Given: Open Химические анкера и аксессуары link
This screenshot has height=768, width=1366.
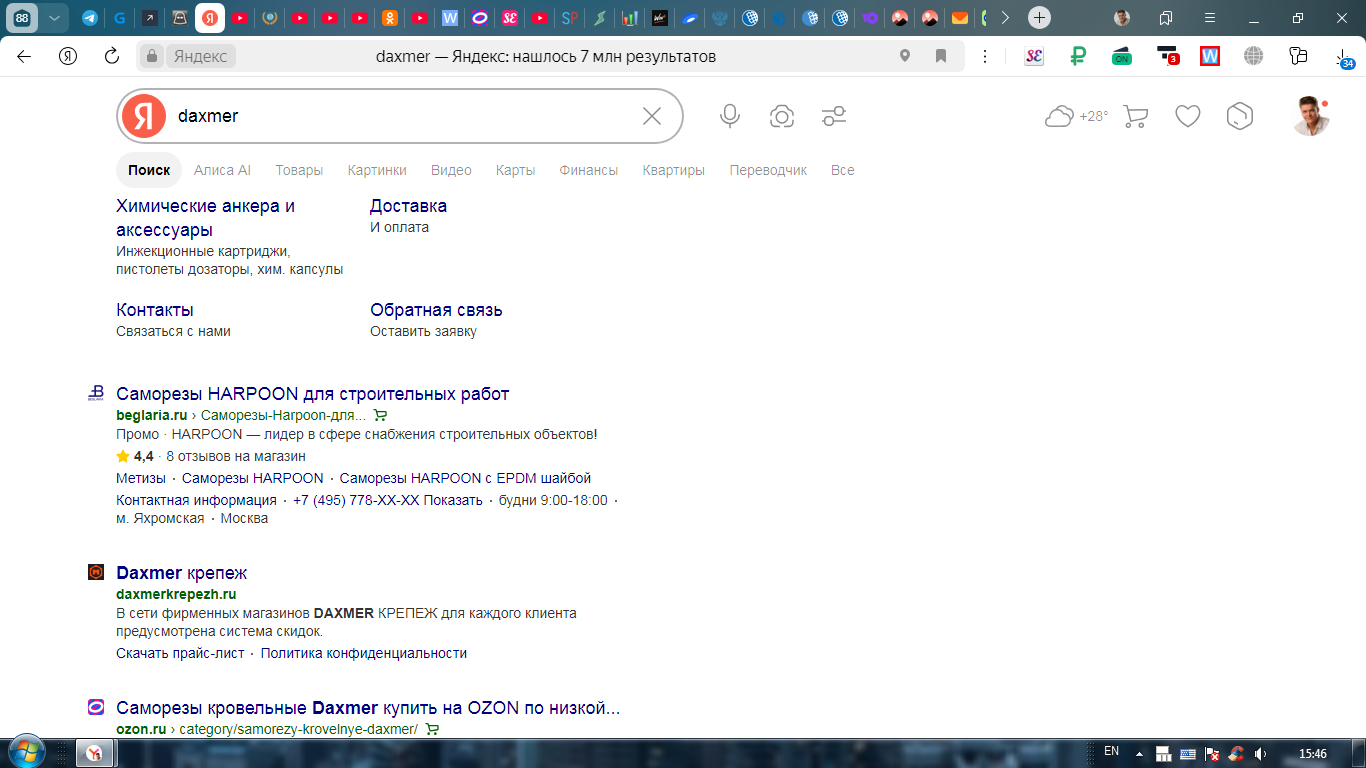Looking at the screenshot, I should click(205, 218).
